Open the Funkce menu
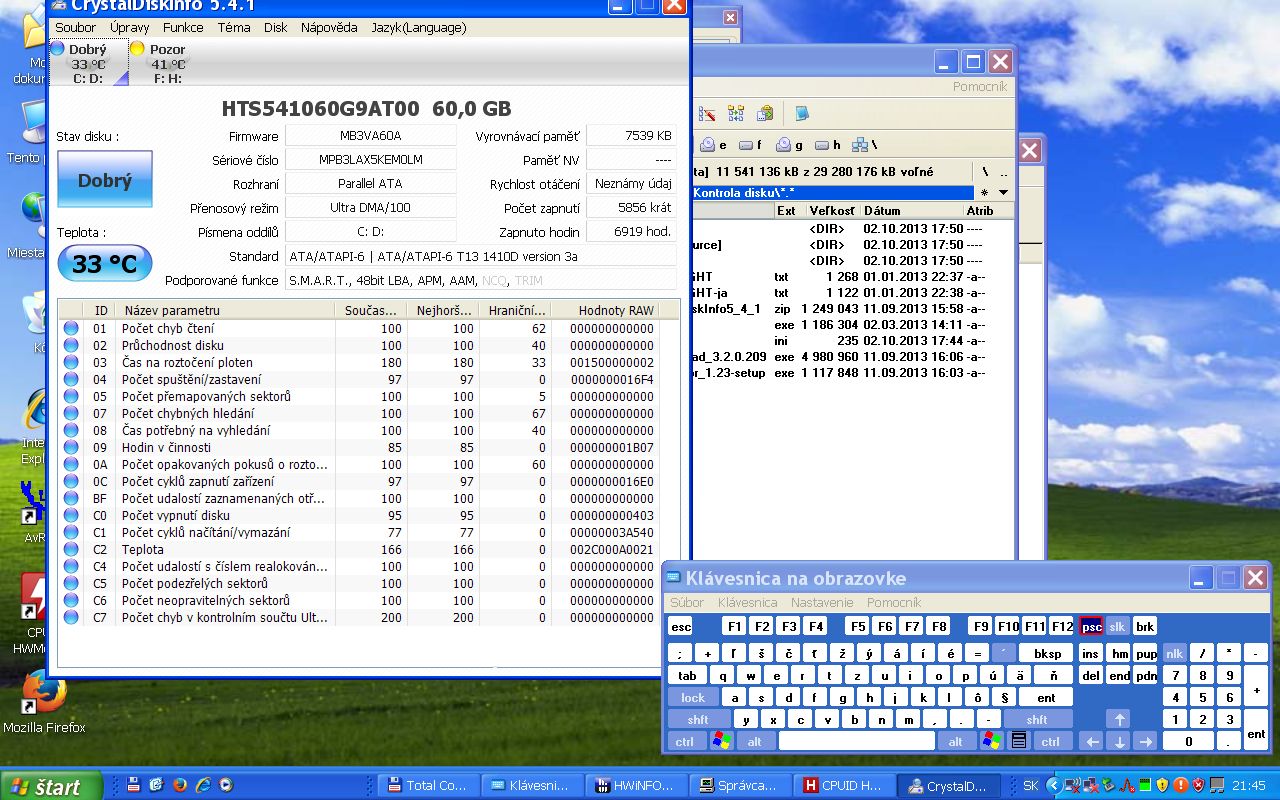The width and height of the screenshot is (1280, 800). pos(183,27)
